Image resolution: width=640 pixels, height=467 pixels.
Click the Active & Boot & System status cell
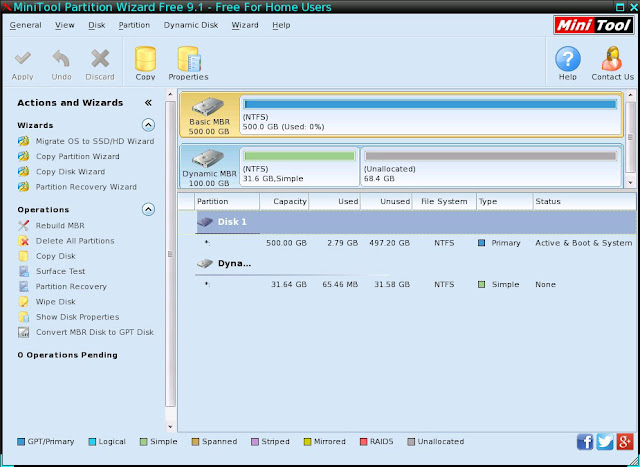click(x=584, y=243)
